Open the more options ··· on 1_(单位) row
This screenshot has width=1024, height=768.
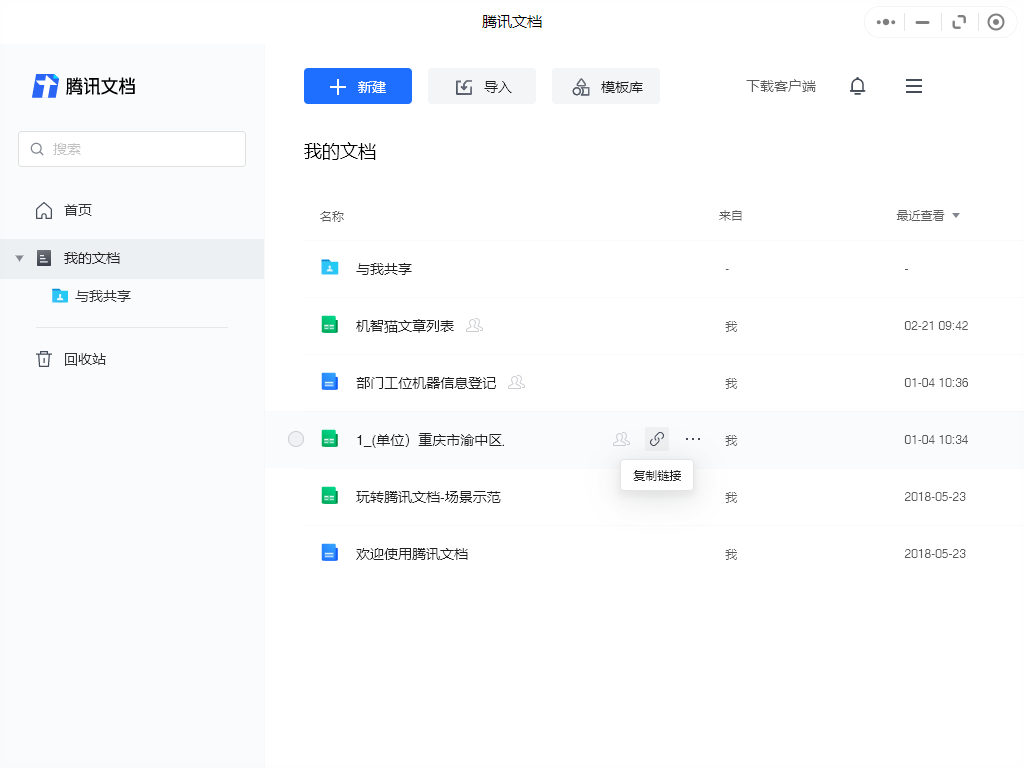(693, 438)
